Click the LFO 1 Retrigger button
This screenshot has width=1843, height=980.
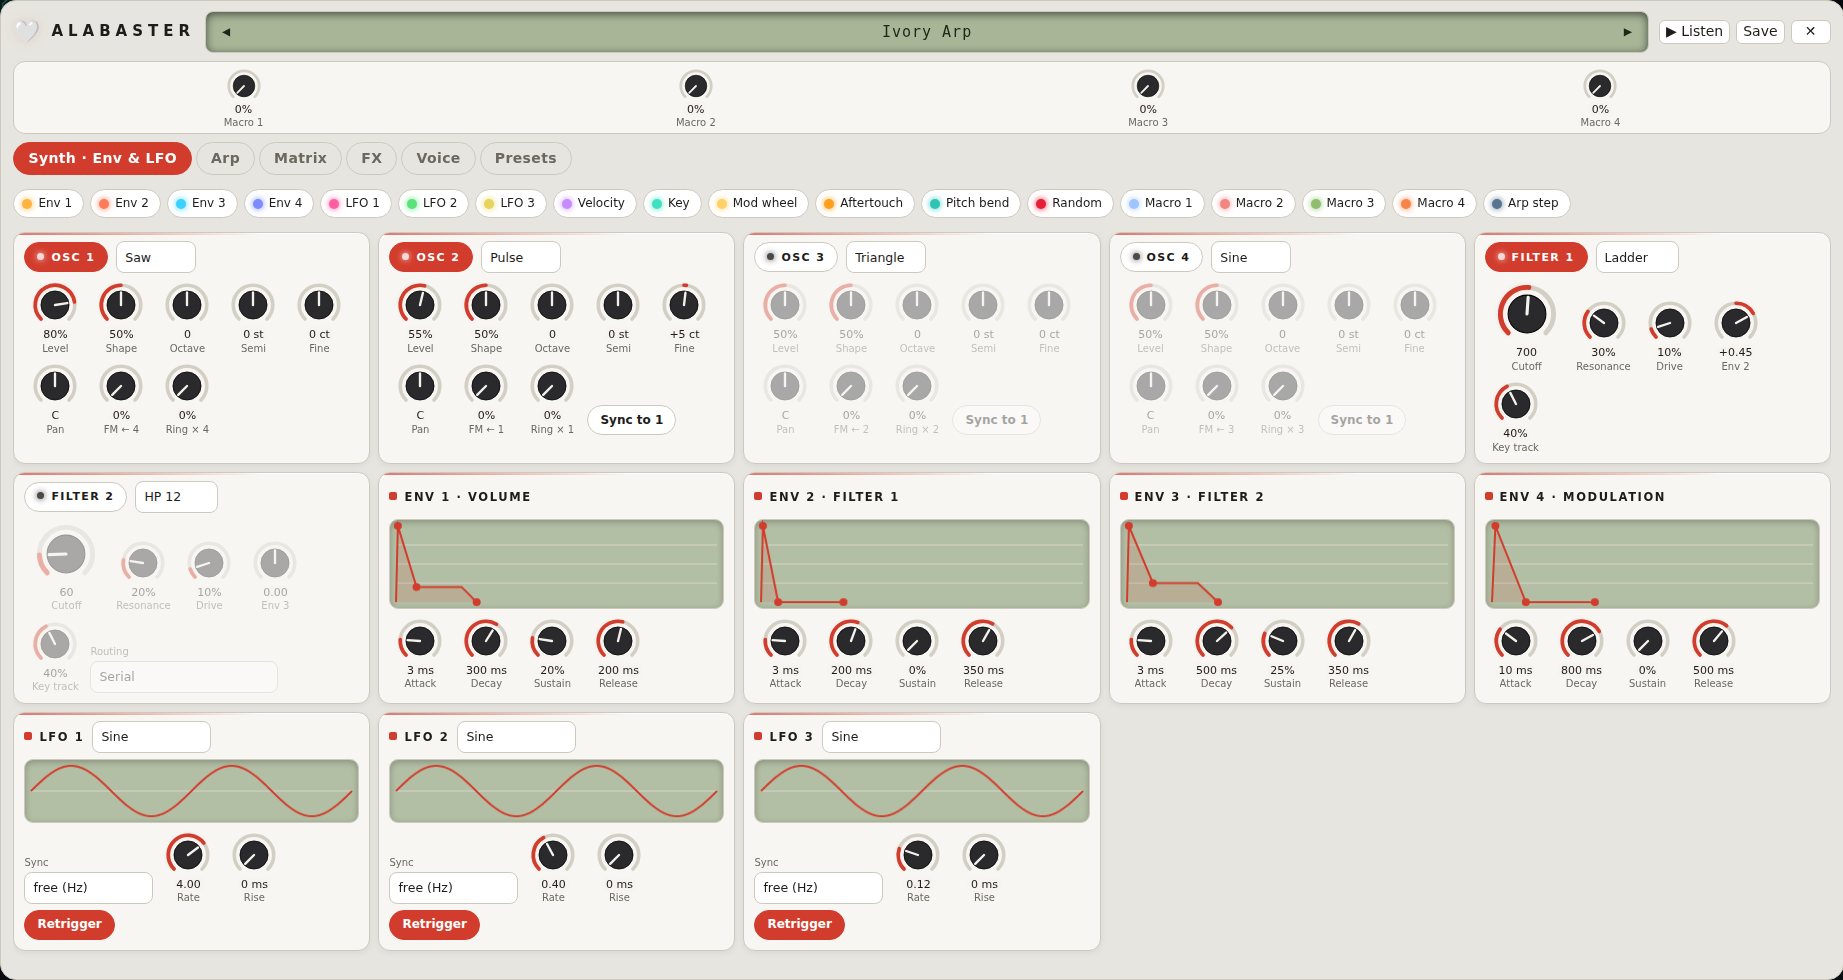[69, 924]
